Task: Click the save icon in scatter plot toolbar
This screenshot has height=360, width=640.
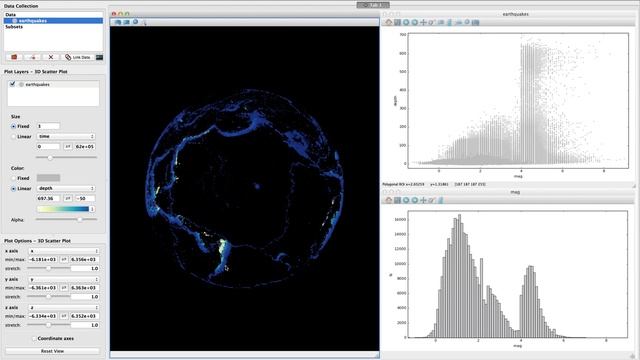Action: (397, 22)
